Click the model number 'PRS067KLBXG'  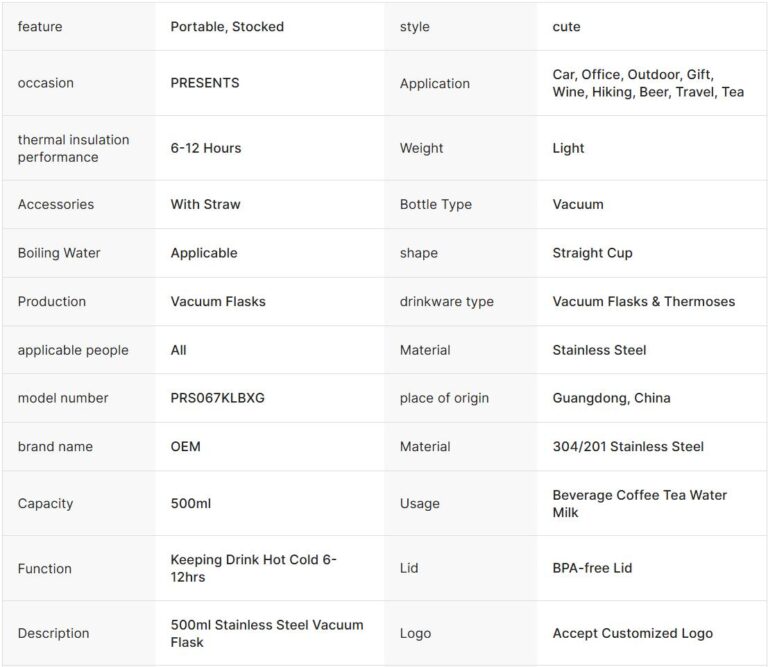point(218,398)
